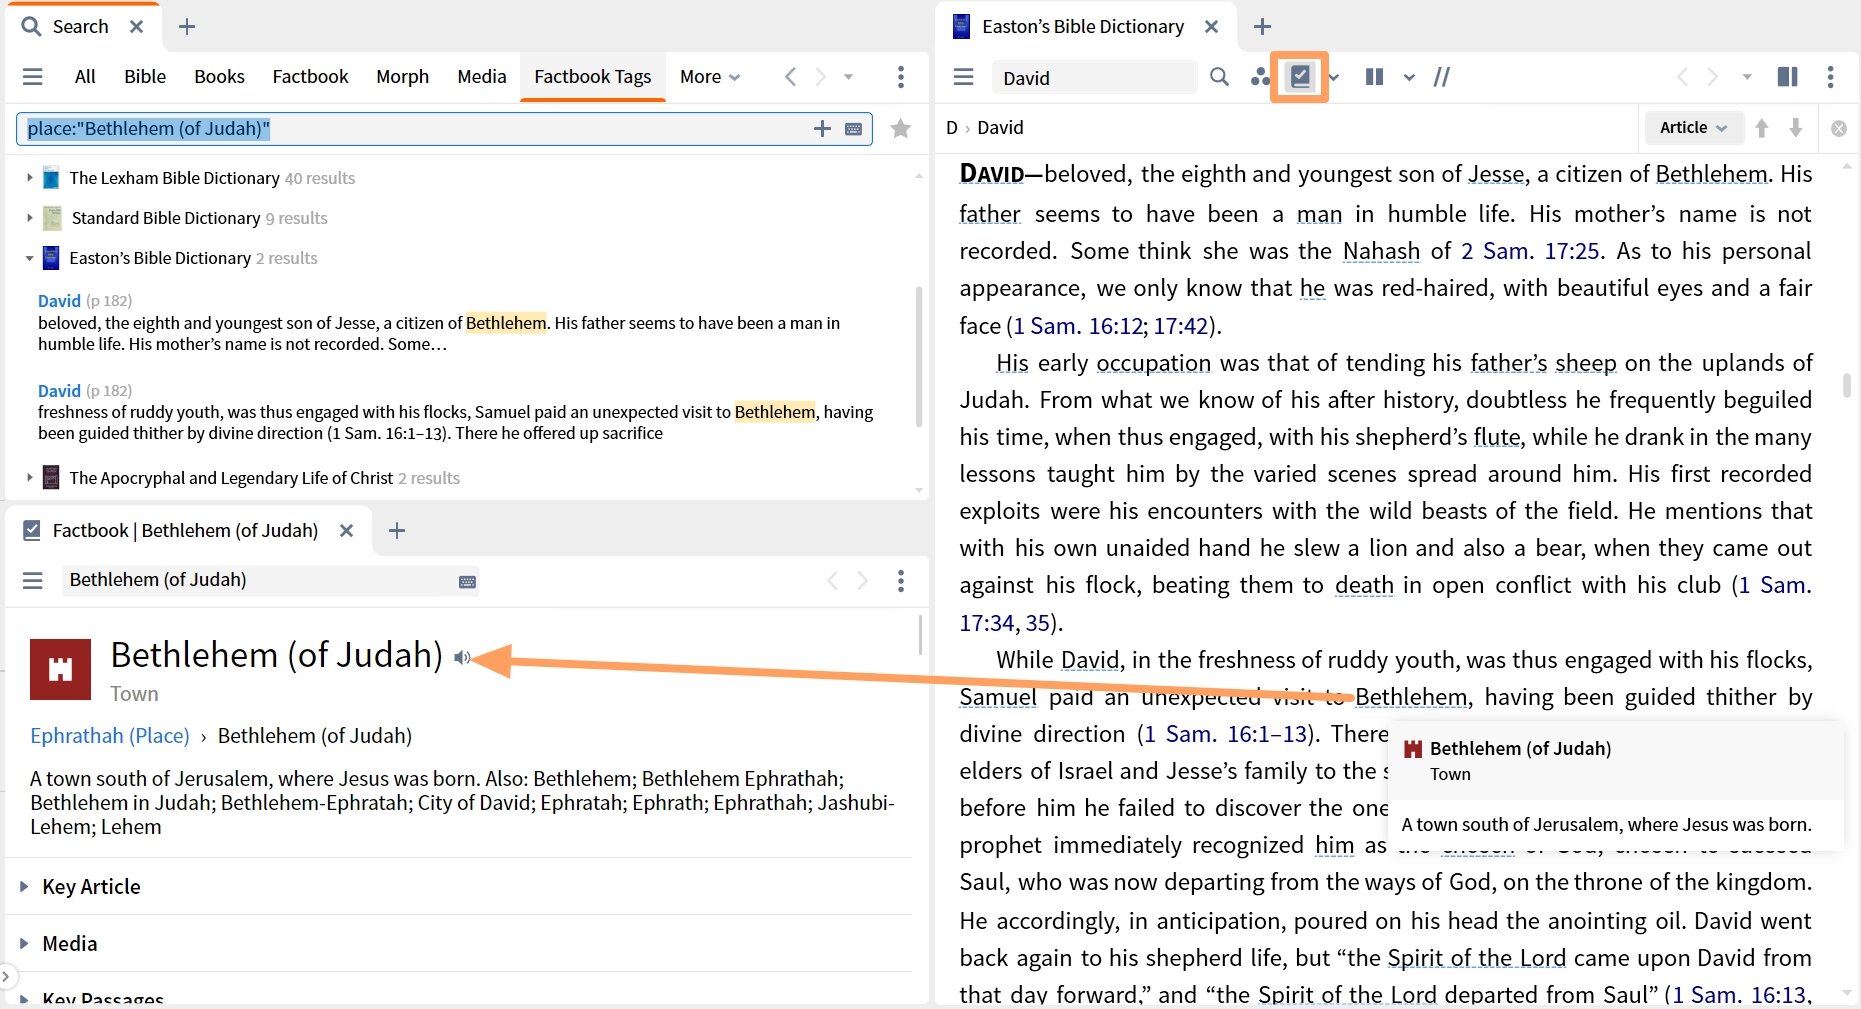Save search with the star favorite icon
Image resolution: width=1861 pixels, height=1009 pixels.
[900, 128]
